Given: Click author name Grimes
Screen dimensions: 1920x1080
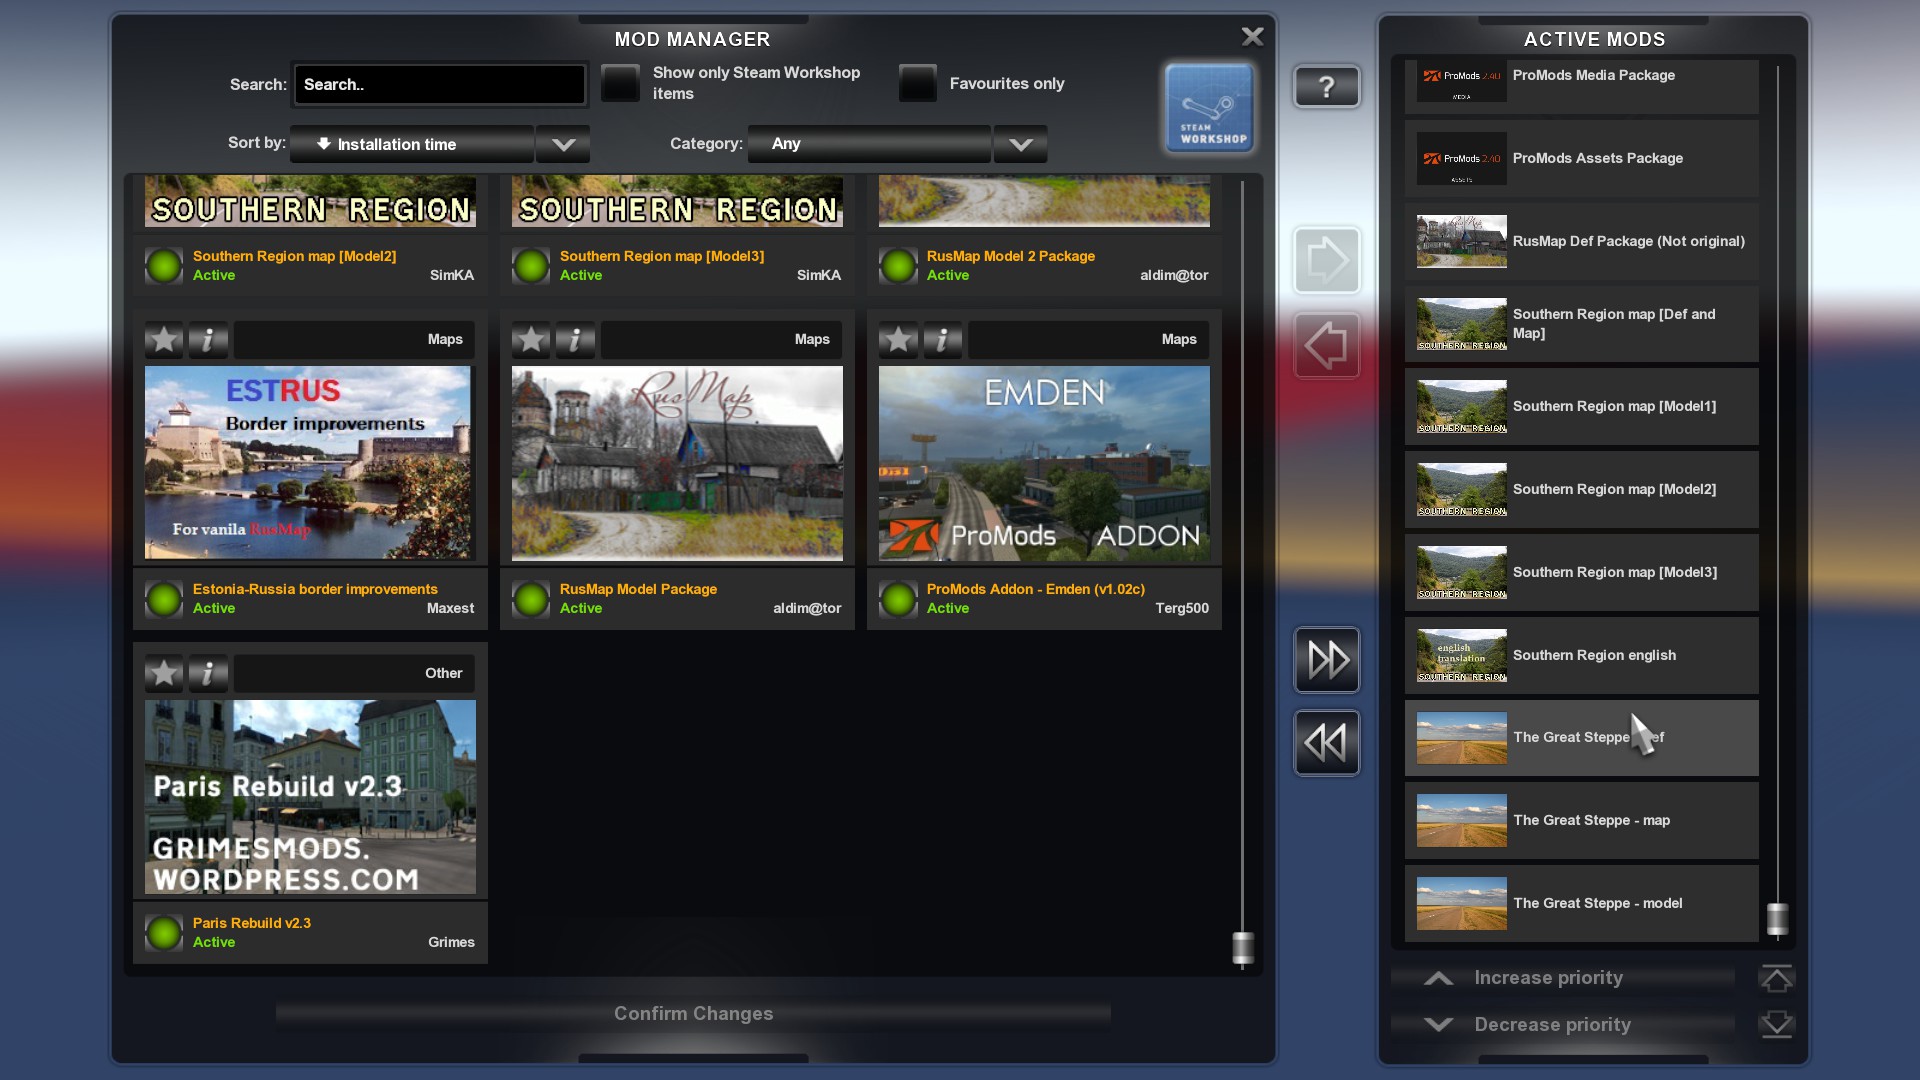Looking at the screenshot, I should (451, 942).
